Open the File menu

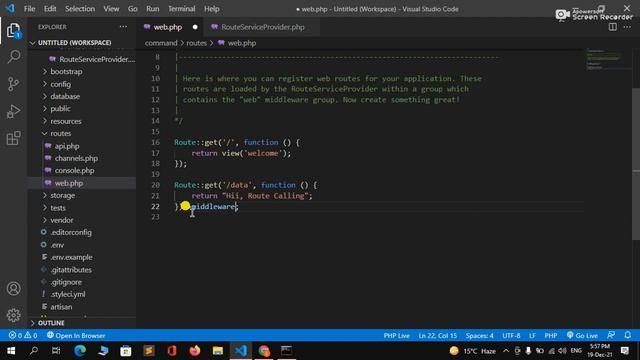click(x=29, y=9)
